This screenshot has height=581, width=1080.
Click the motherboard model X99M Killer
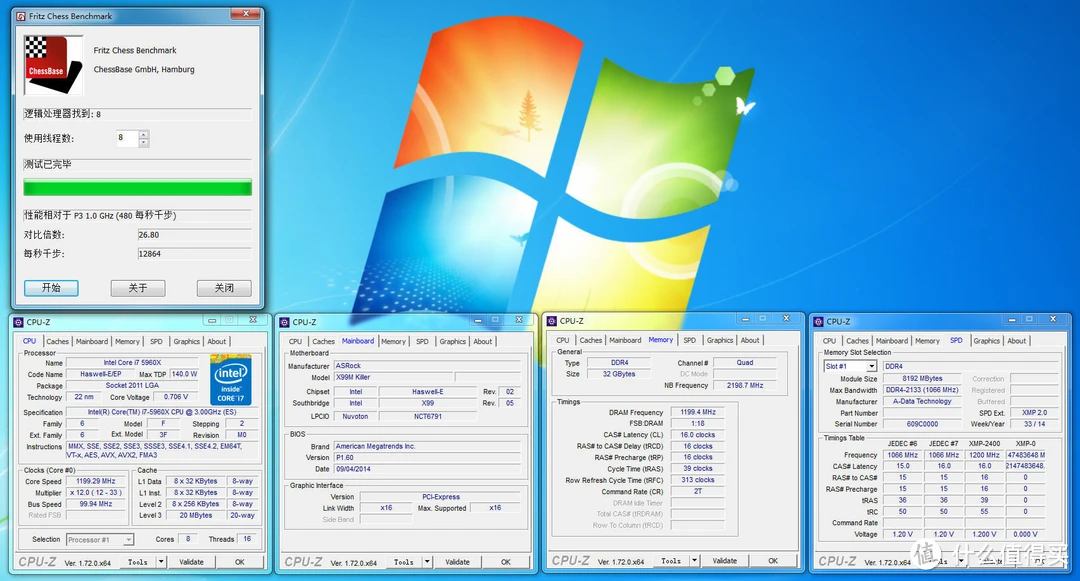393,377
